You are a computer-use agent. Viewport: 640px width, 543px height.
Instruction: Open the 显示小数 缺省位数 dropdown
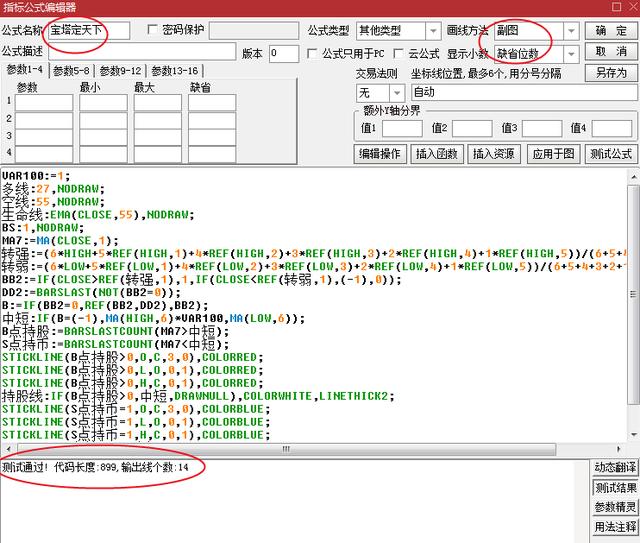pyautogui.click(x=571, y=53)
